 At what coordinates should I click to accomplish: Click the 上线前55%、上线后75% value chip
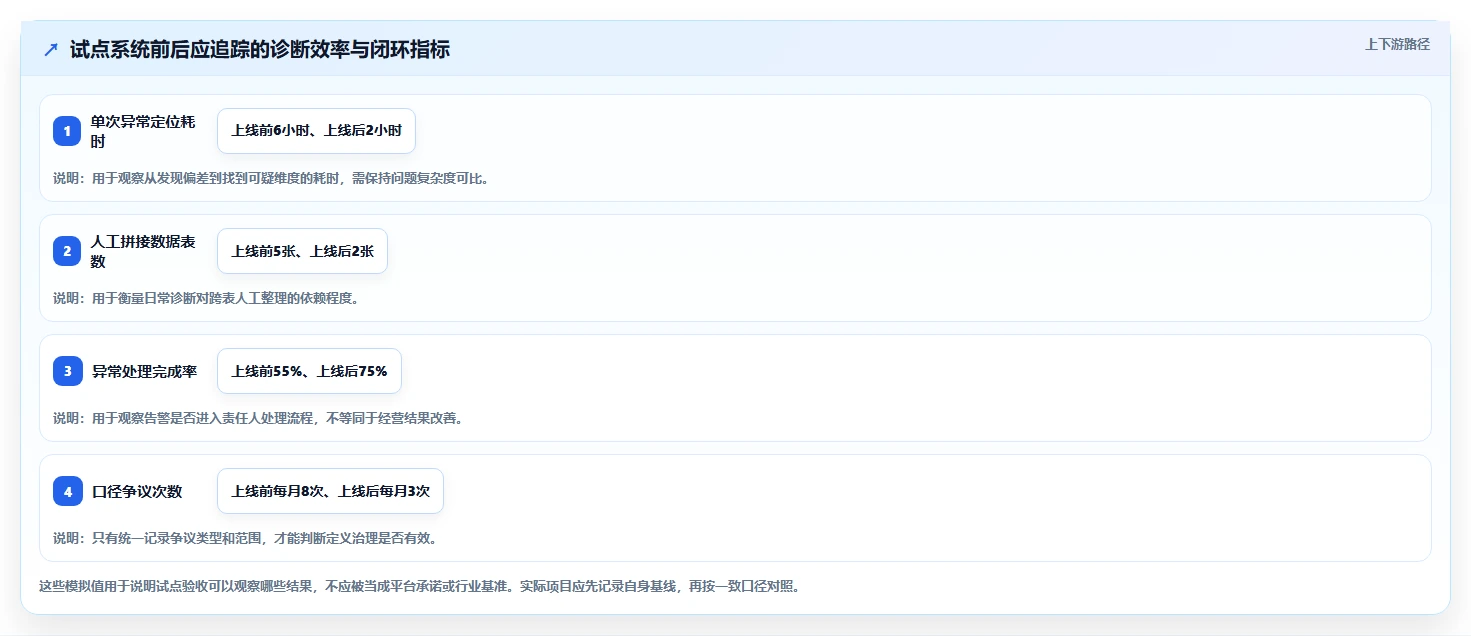point(309,371)
